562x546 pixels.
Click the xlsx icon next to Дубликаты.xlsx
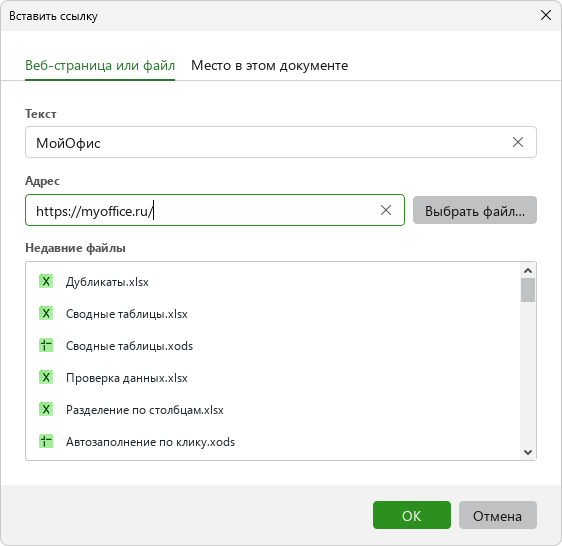click(46, 281)
